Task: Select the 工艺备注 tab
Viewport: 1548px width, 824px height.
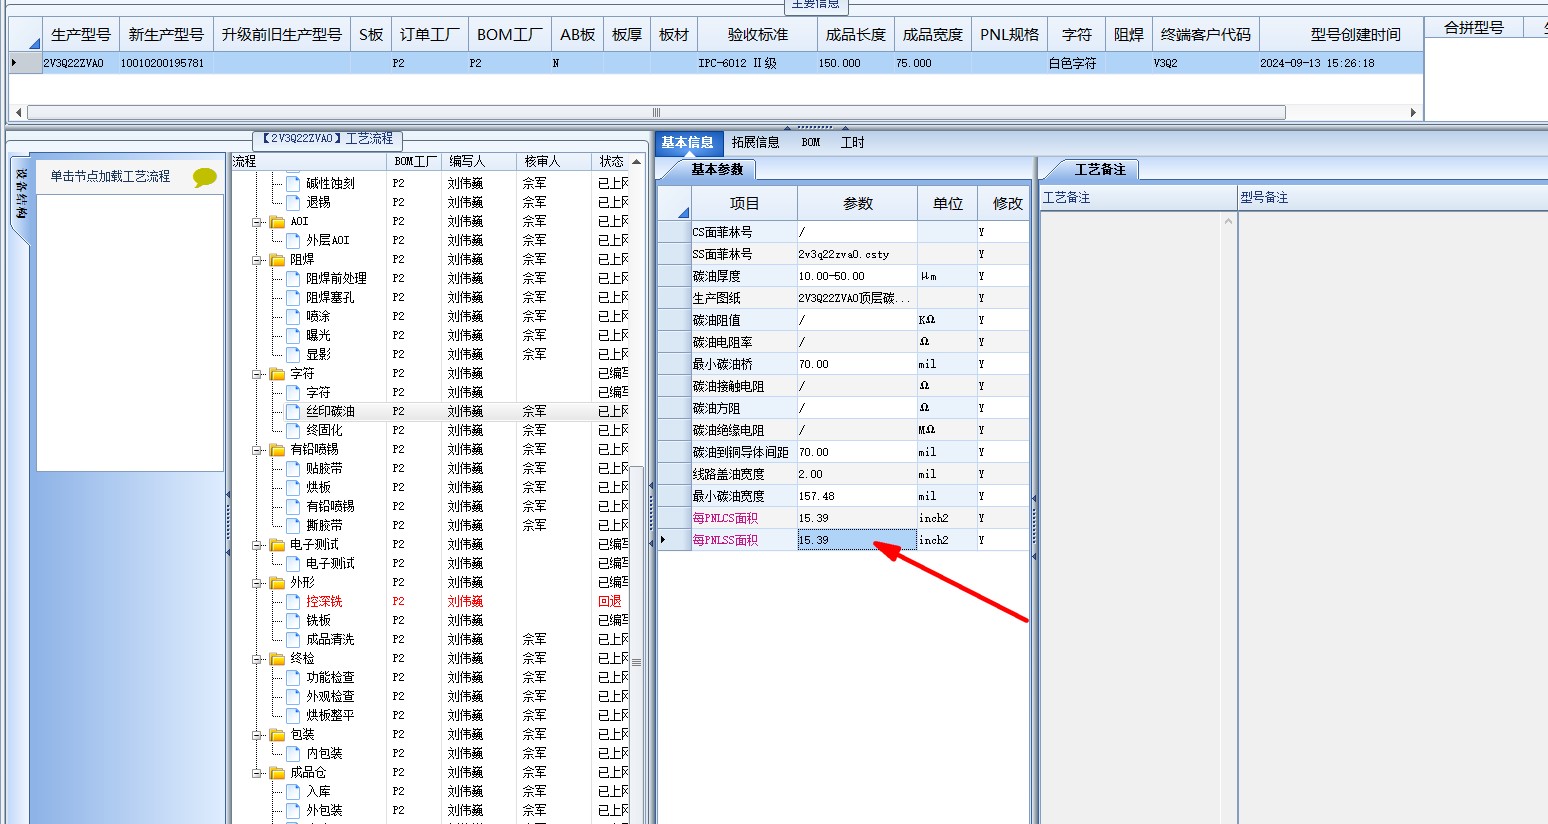Action: [x=1100, y=170]
